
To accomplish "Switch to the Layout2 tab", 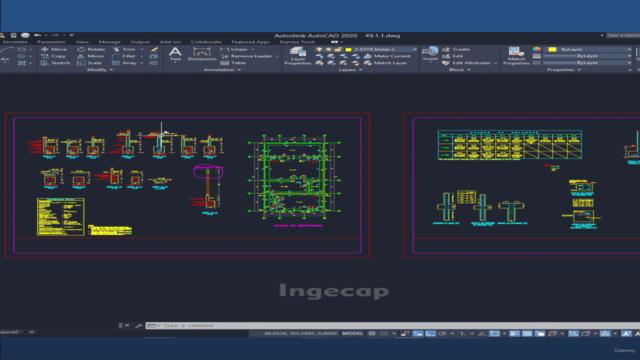I will click(9, 332).
